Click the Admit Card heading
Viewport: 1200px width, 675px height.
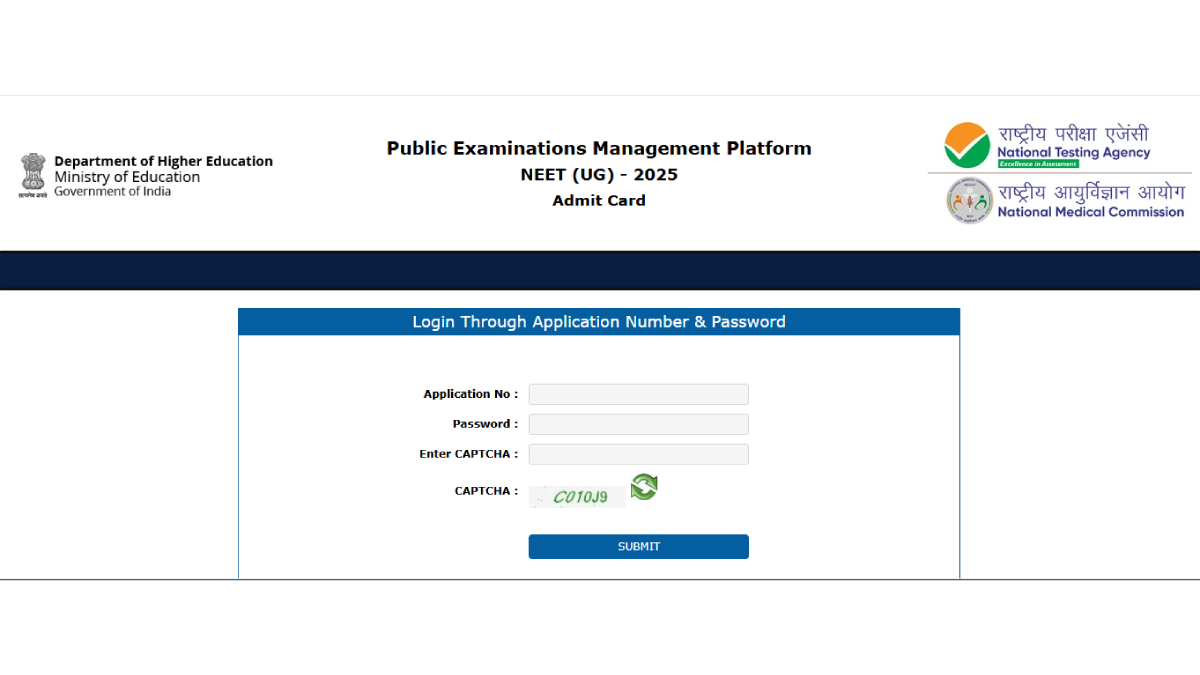598,200
